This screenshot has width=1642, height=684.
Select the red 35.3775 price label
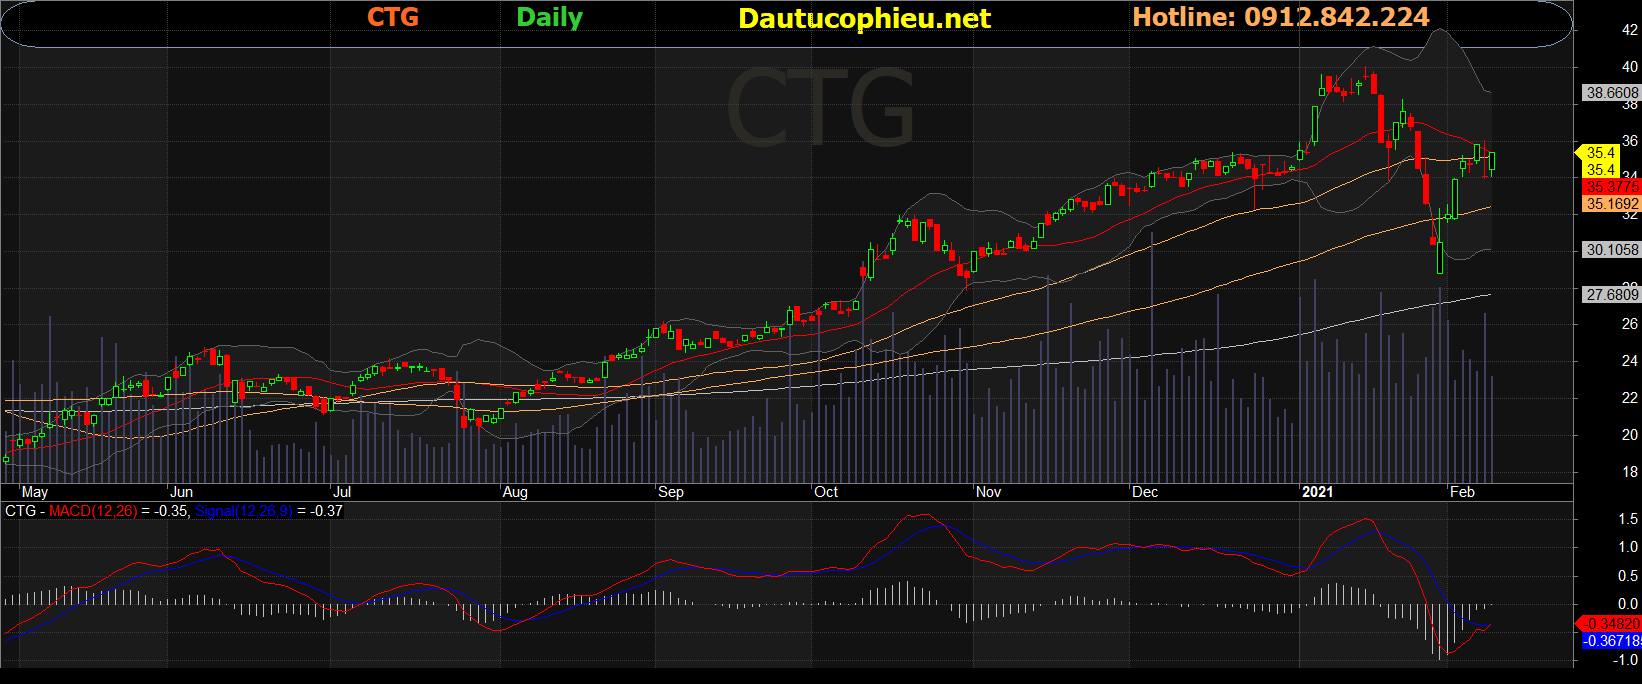tap(1612, 187)
